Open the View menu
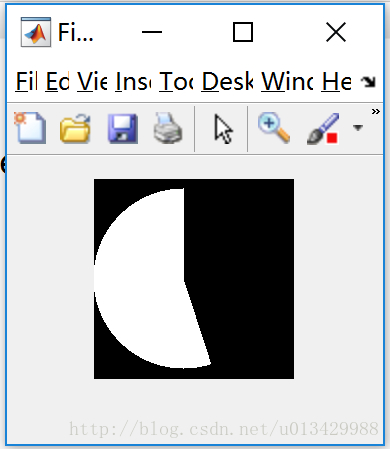 point(92,82)
